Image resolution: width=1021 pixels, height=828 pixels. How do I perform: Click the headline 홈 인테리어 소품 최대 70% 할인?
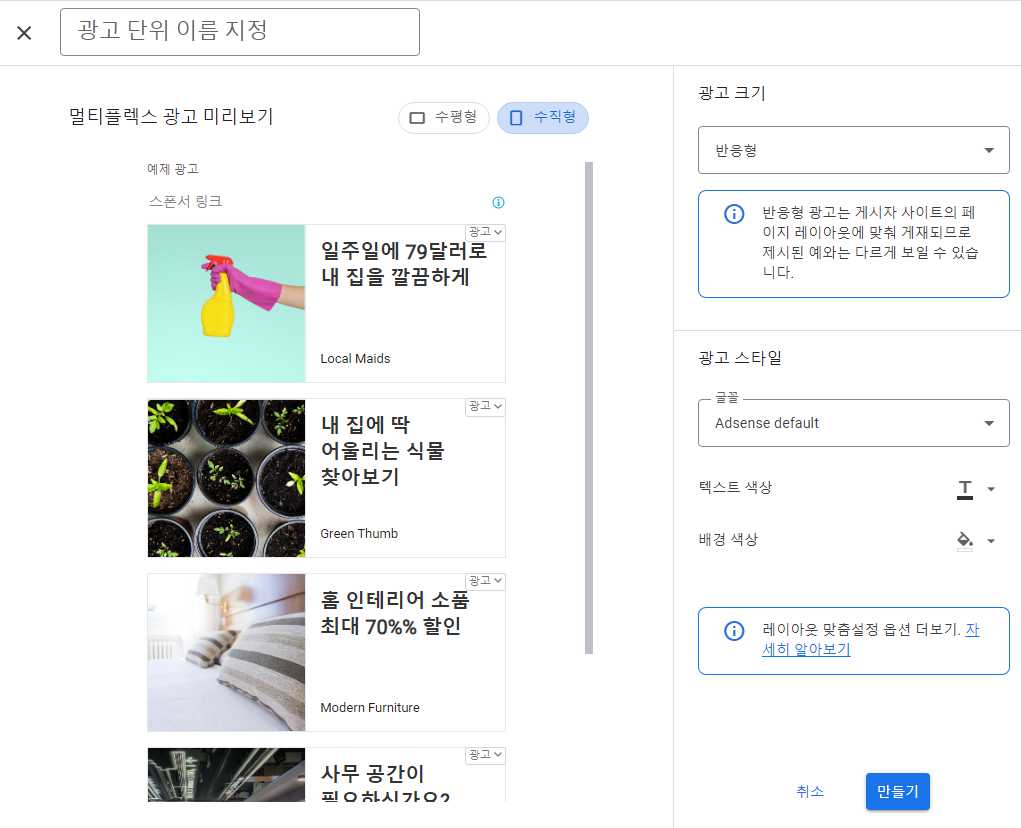[395, 613]
